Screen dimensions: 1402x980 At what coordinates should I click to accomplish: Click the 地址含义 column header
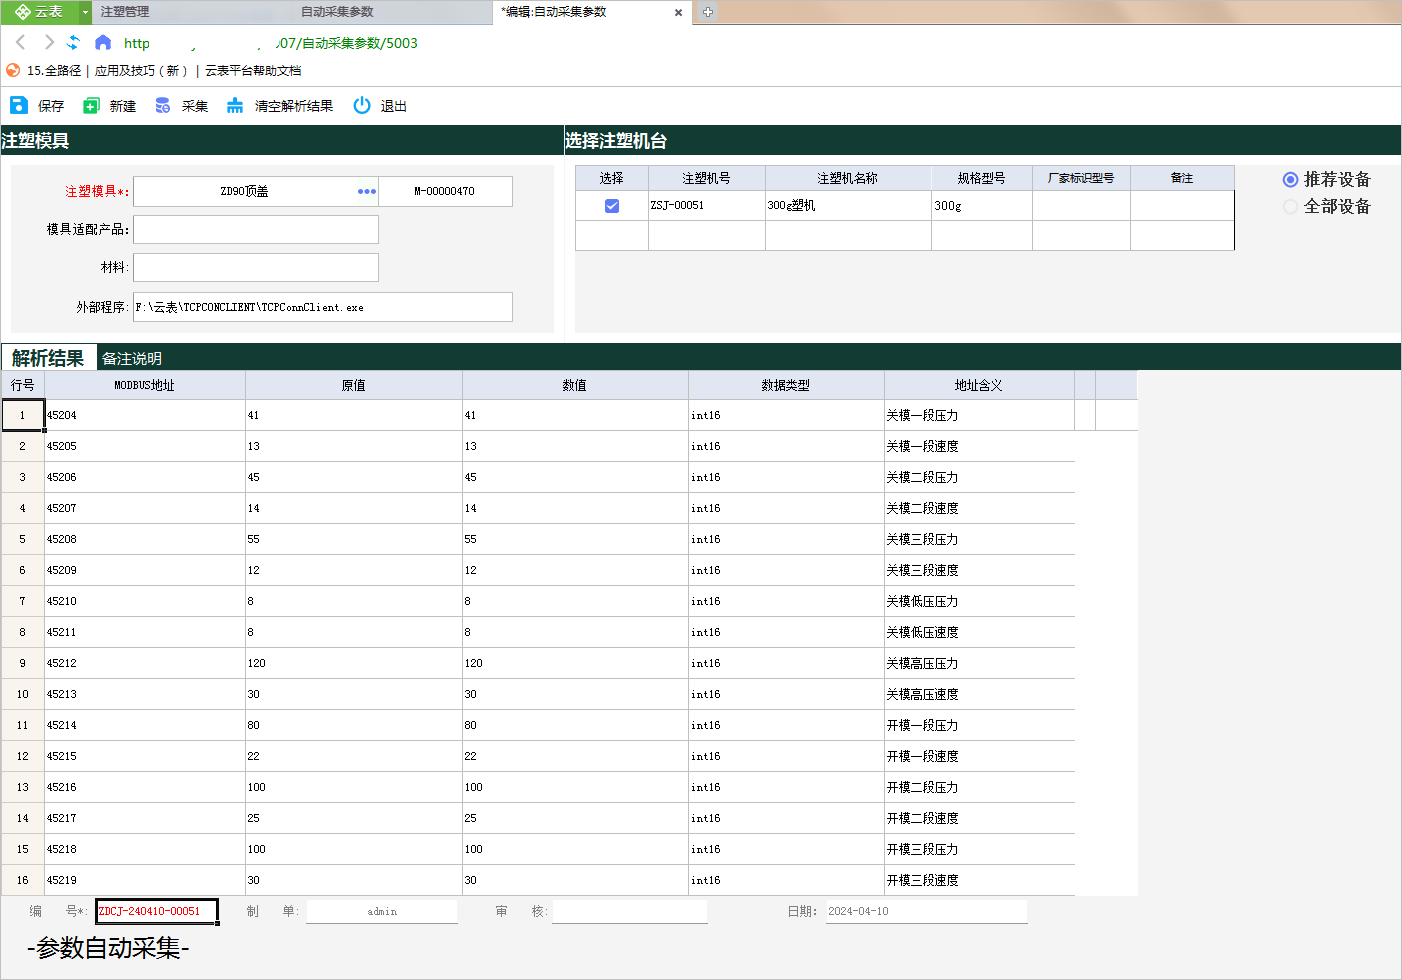979,385
